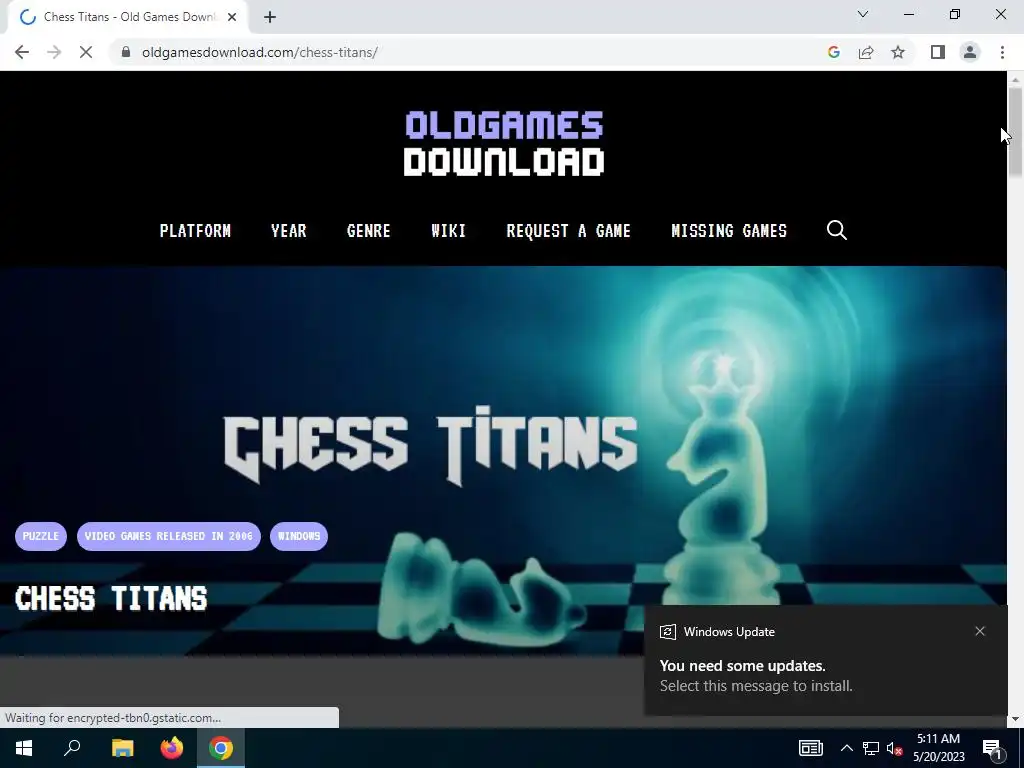Click the address bar URL
Viewport: 1024px width, 768px height.
click(x=259, y=52)
